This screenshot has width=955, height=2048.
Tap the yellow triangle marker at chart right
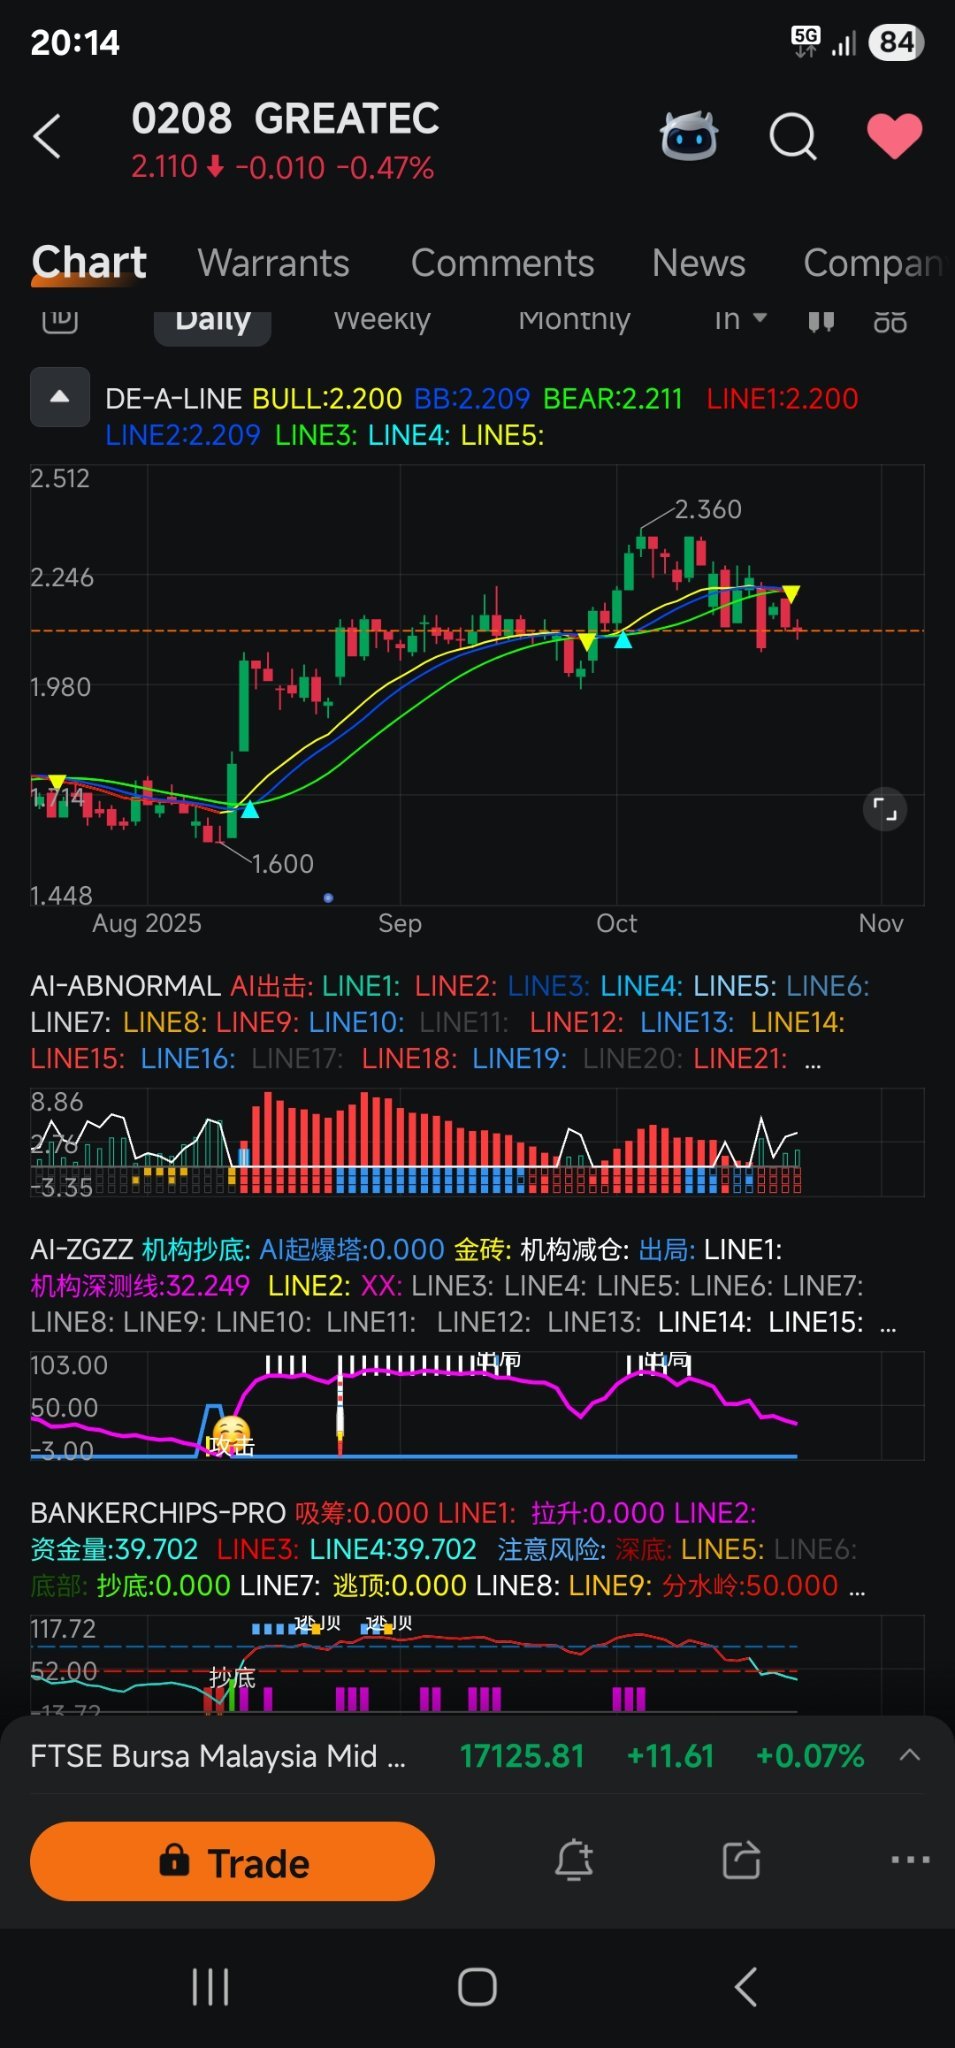click(790, 594)
